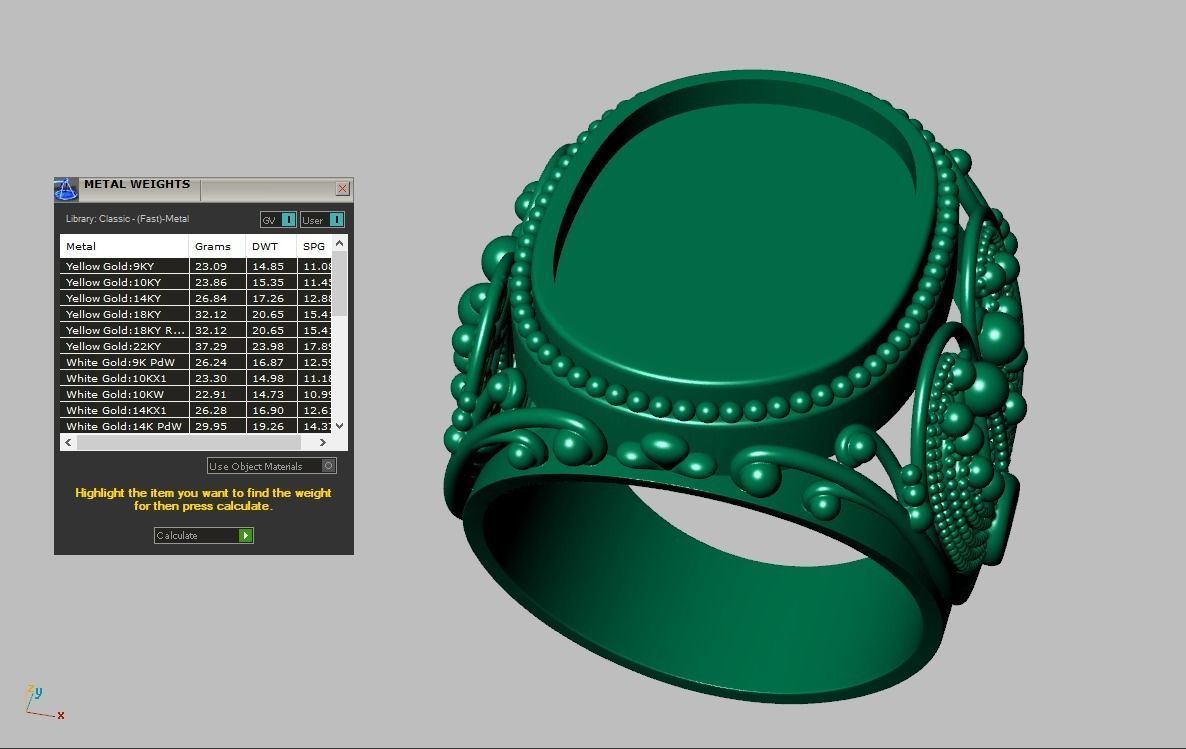1186x749 pixels.
Task: Select the White Gold:14K PdW row
Action: (x=195, y=426)
